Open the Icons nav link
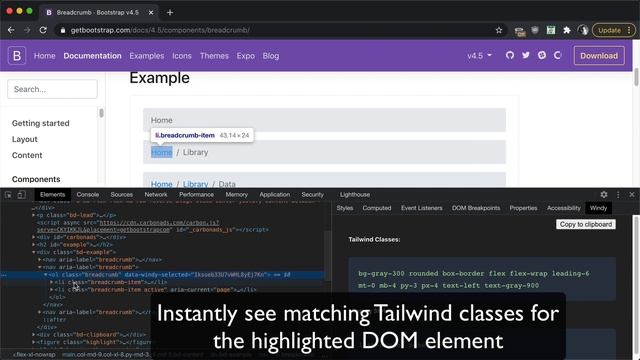Viewport: 640px width, 360px height. coord(182,56)
